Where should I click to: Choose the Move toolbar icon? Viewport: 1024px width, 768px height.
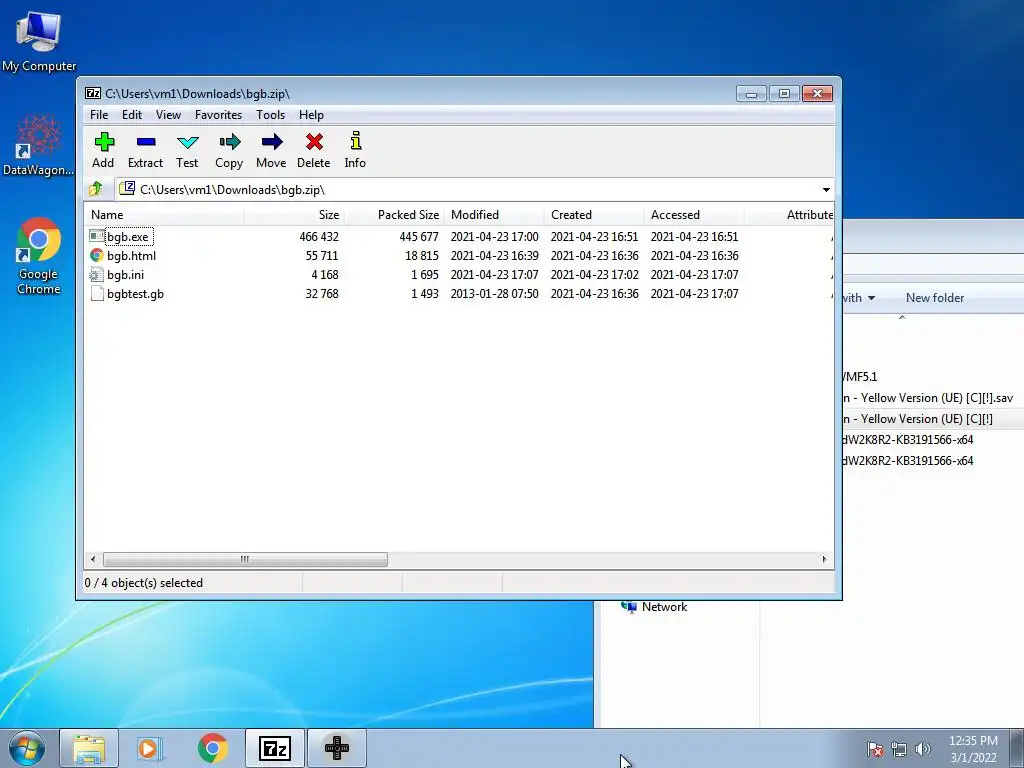click(x=272, y=142)
